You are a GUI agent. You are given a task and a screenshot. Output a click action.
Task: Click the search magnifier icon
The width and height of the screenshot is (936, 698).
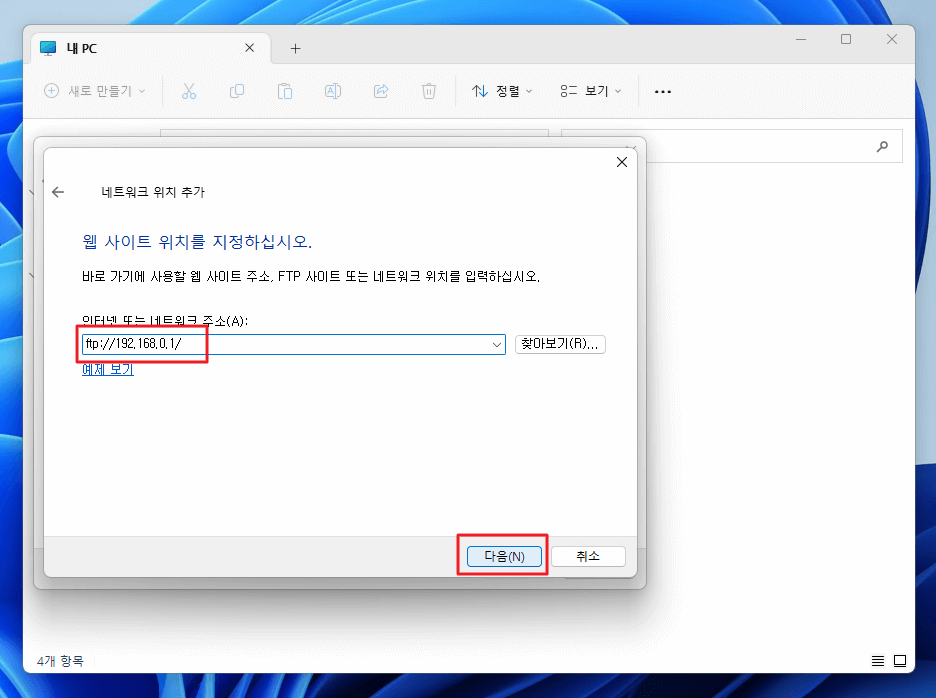point(883,145)
